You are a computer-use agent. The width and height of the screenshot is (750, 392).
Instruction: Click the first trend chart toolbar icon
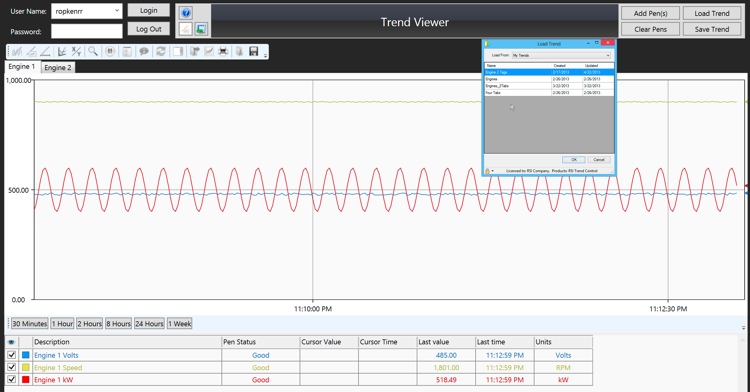click(17, 51)
